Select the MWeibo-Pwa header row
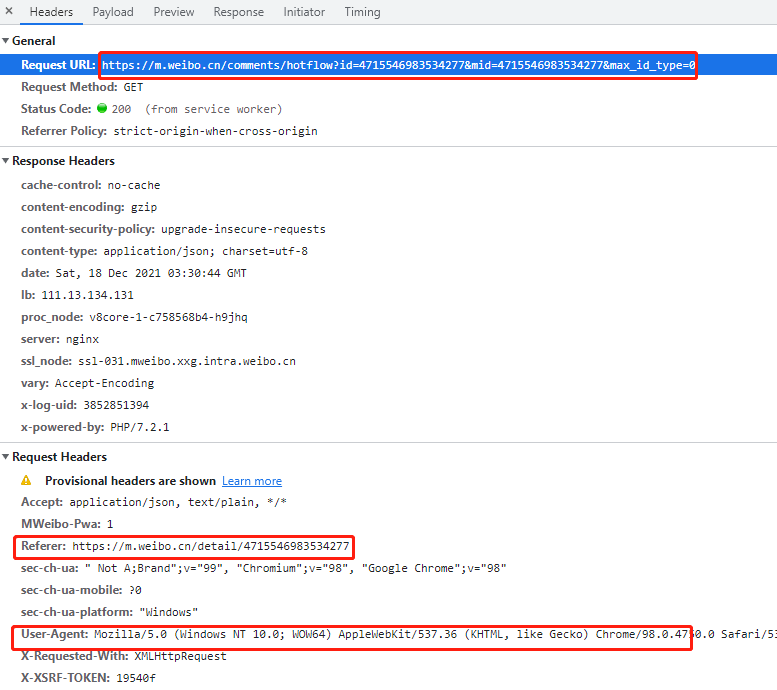 pyautogui.click(x=67, y=524)
